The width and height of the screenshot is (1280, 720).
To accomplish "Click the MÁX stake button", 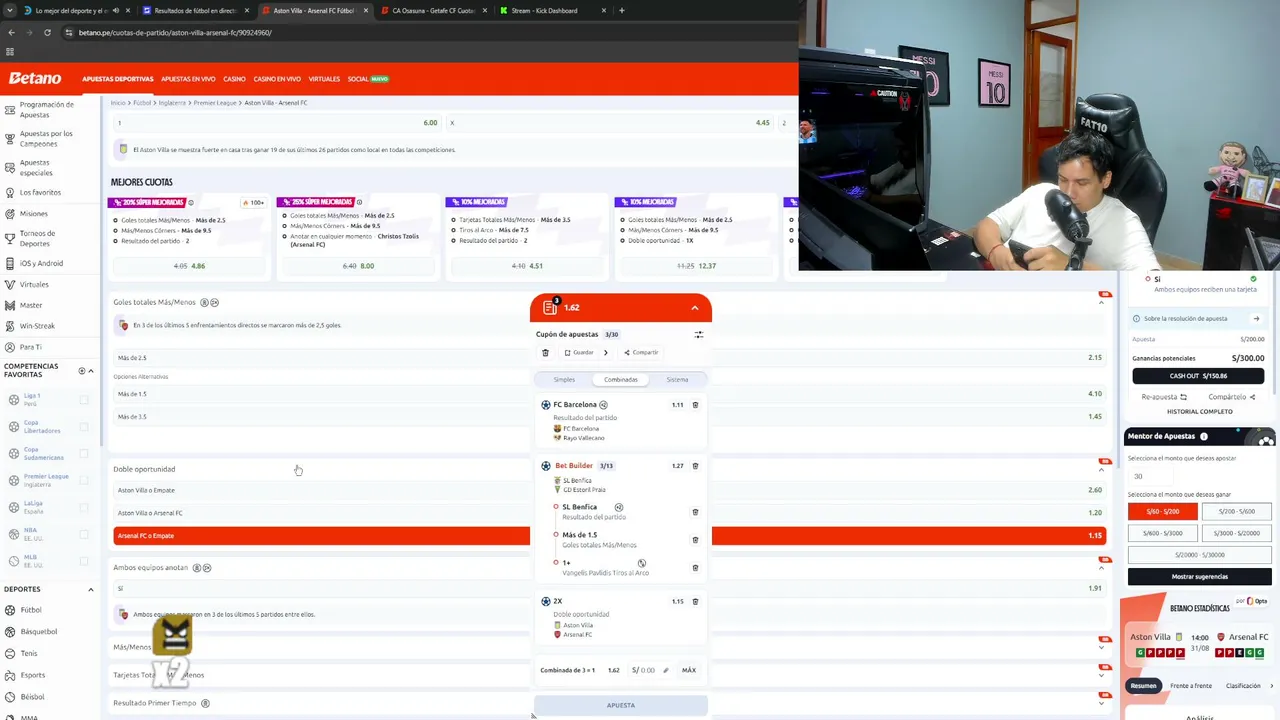I will (689, 670).
